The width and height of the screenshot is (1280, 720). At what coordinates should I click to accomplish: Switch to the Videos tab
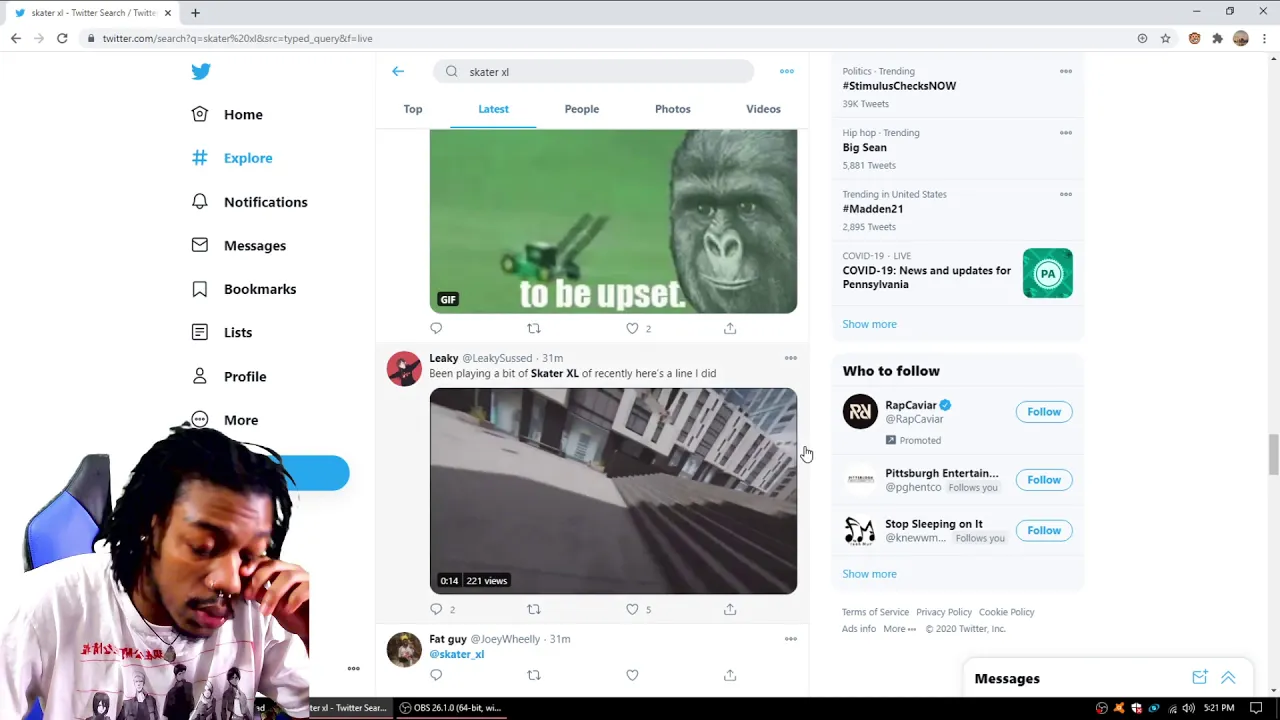point(763,109)
